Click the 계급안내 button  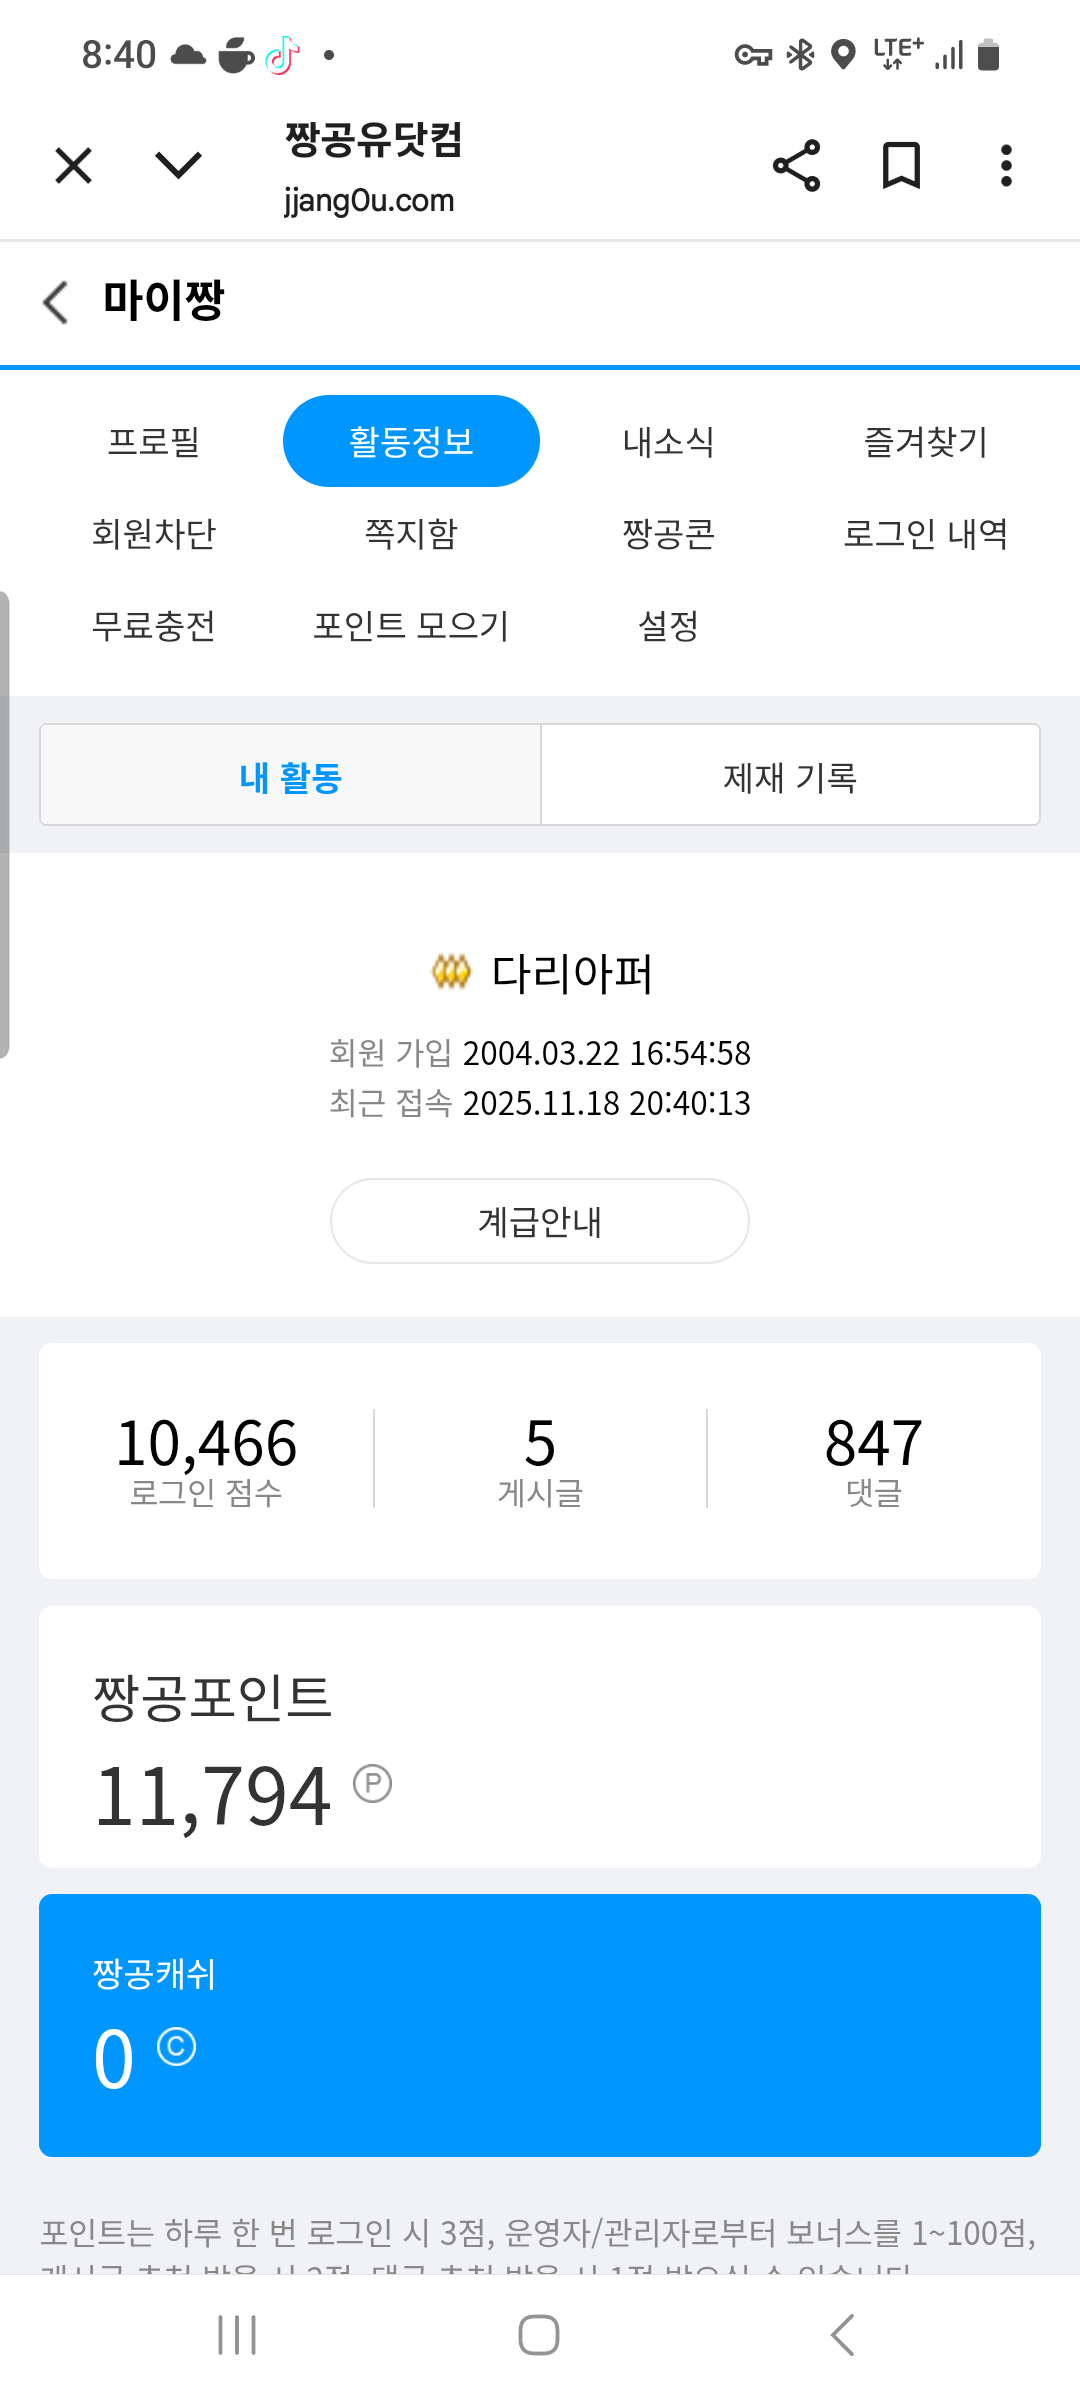coord(540,1221)
